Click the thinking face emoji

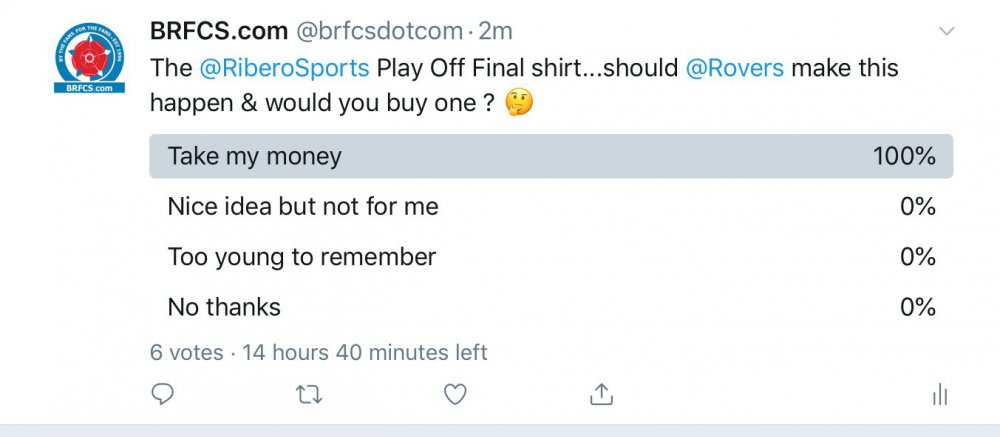coord(519,104)
